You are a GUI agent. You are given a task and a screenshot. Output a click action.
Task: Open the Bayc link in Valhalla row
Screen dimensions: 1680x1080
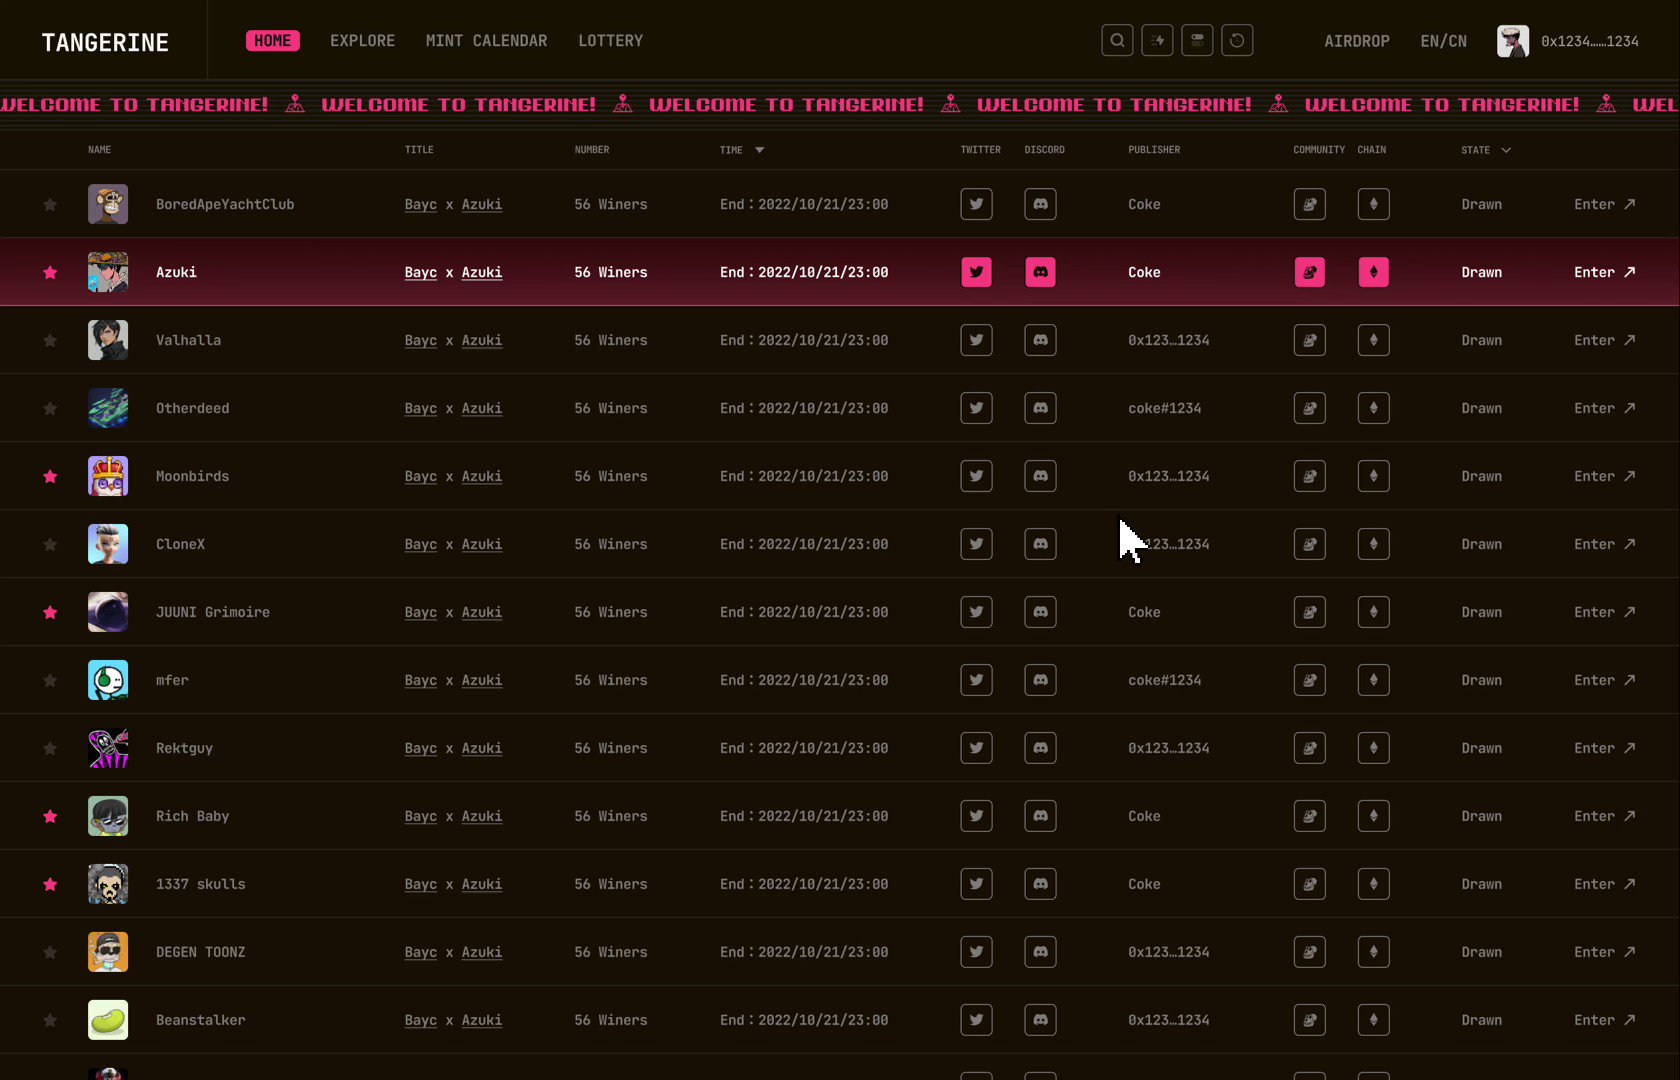pos(421,341)
